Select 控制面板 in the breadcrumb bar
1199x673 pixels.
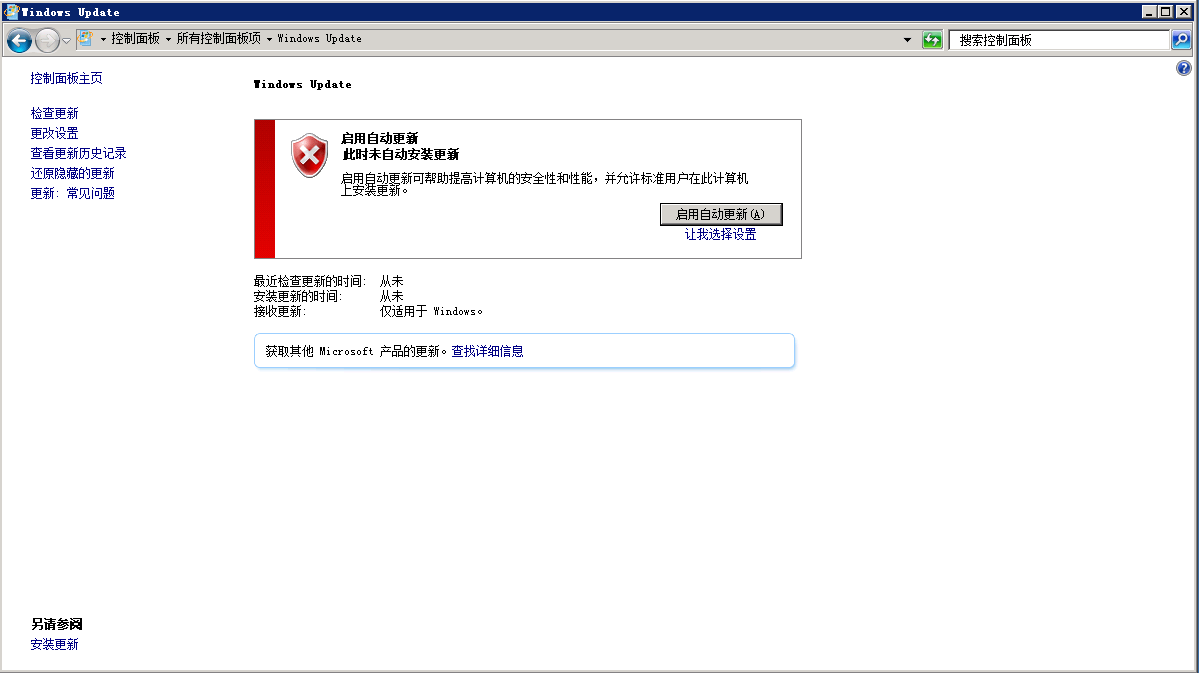point(134,40)
